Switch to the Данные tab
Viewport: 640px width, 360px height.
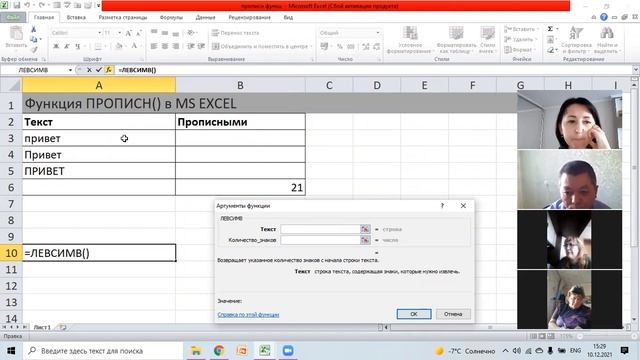tap(205, 17)
